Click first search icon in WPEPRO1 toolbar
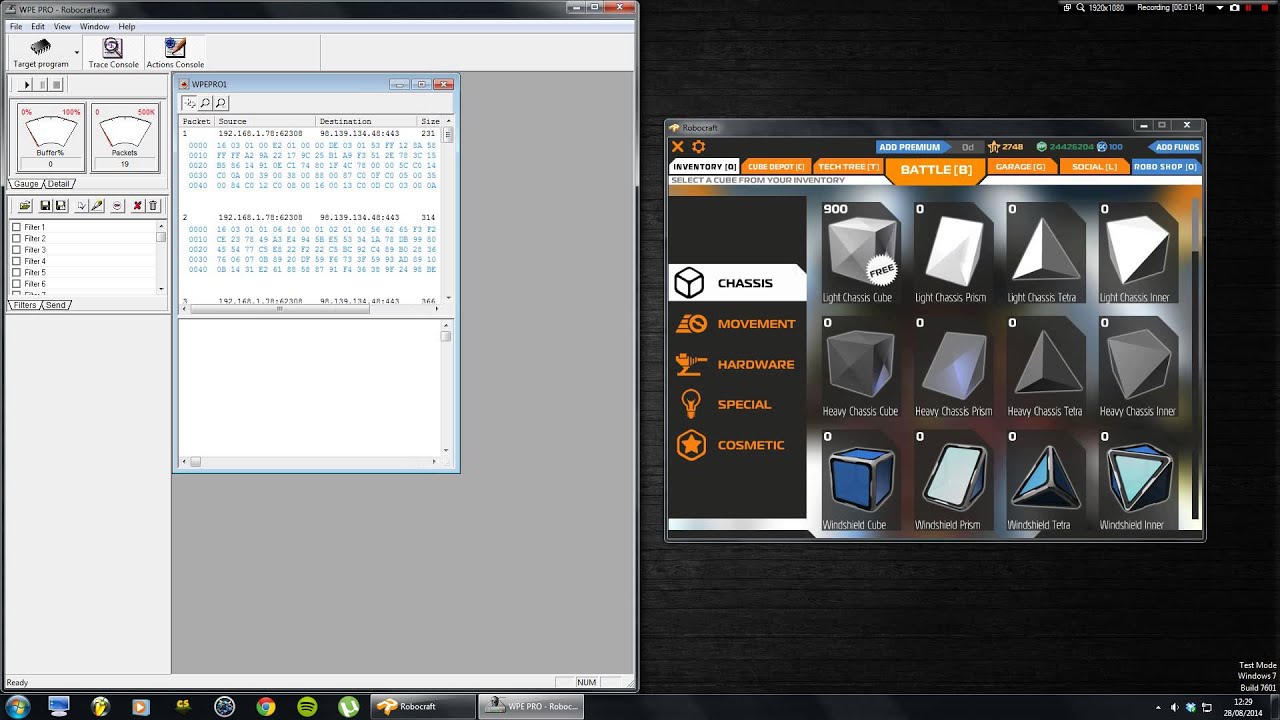This screenshot has width=1280, height=720. click(205, 103)
